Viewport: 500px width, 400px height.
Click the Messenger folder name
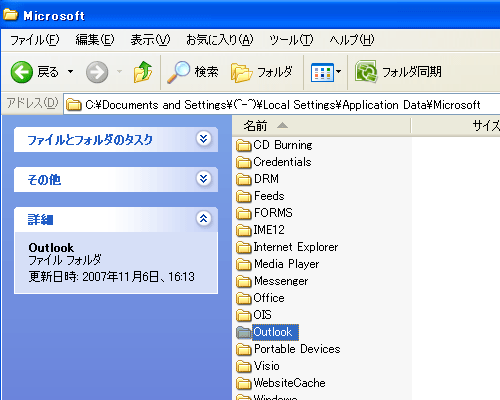point(281,281)
